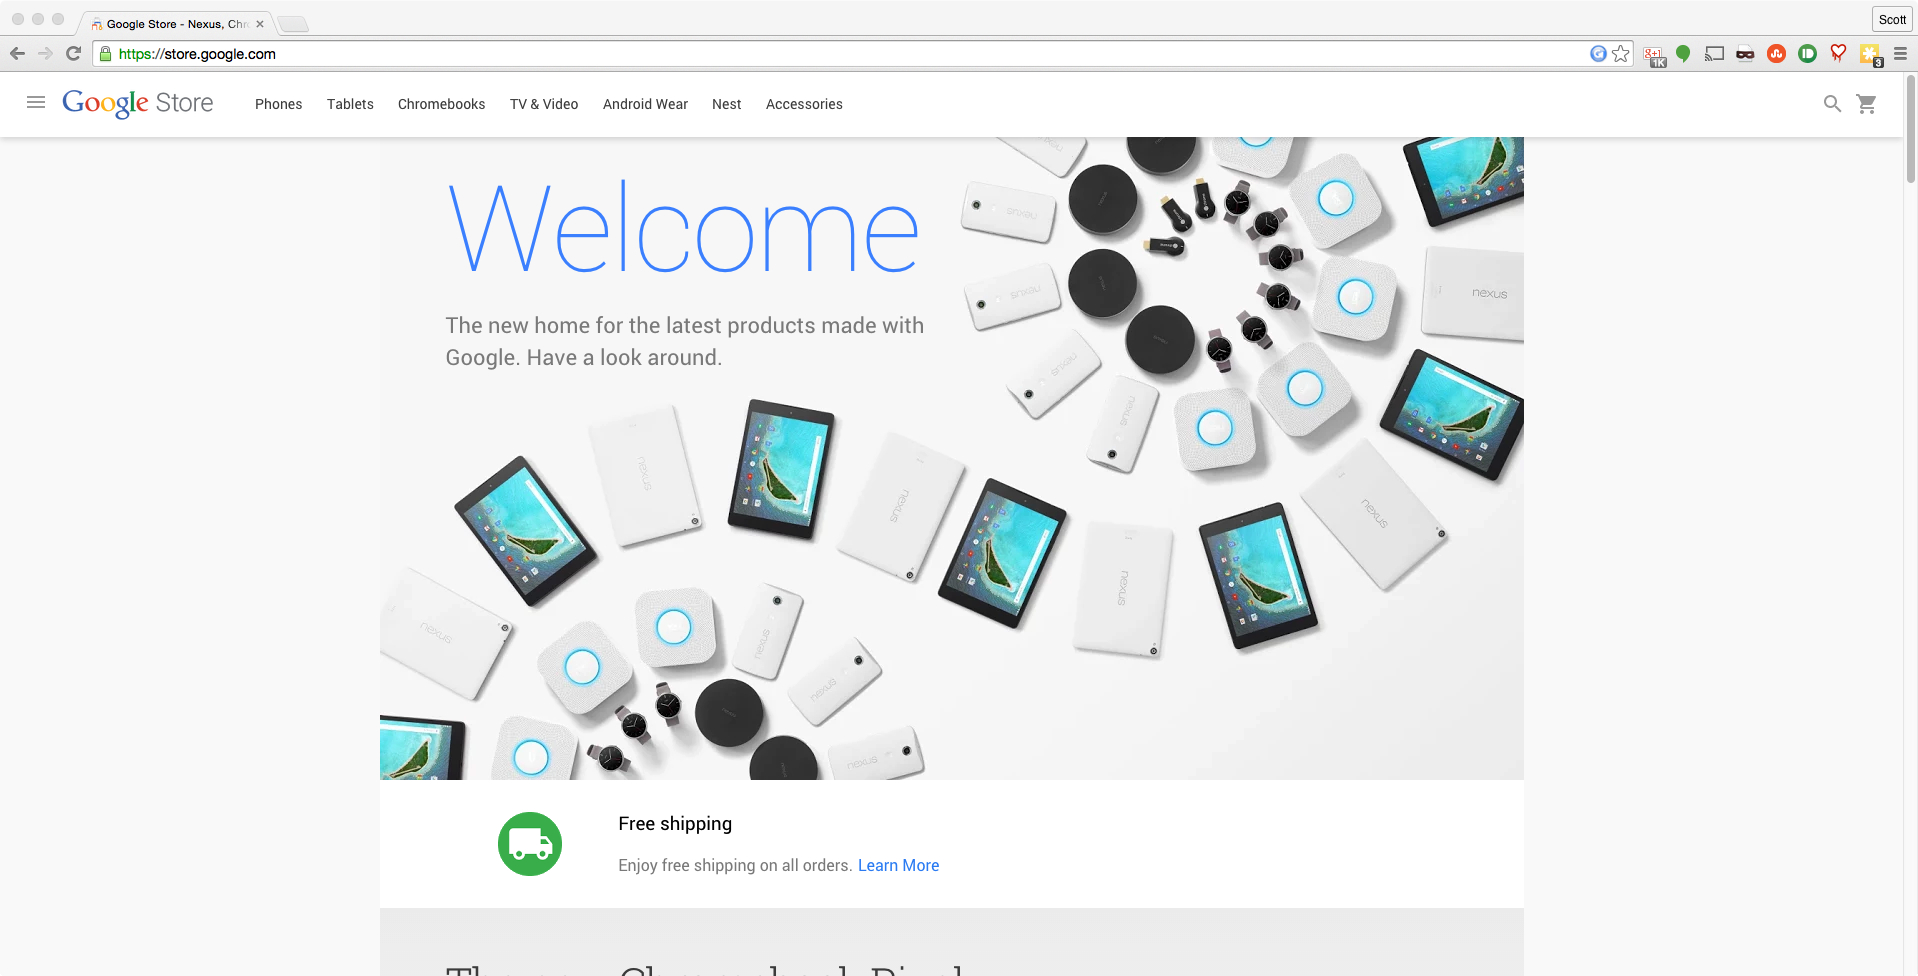Click the blue Google translate icon in omnibox
The height and width of the screenshot is (976, 1918).
click(x=1598, y=54)
